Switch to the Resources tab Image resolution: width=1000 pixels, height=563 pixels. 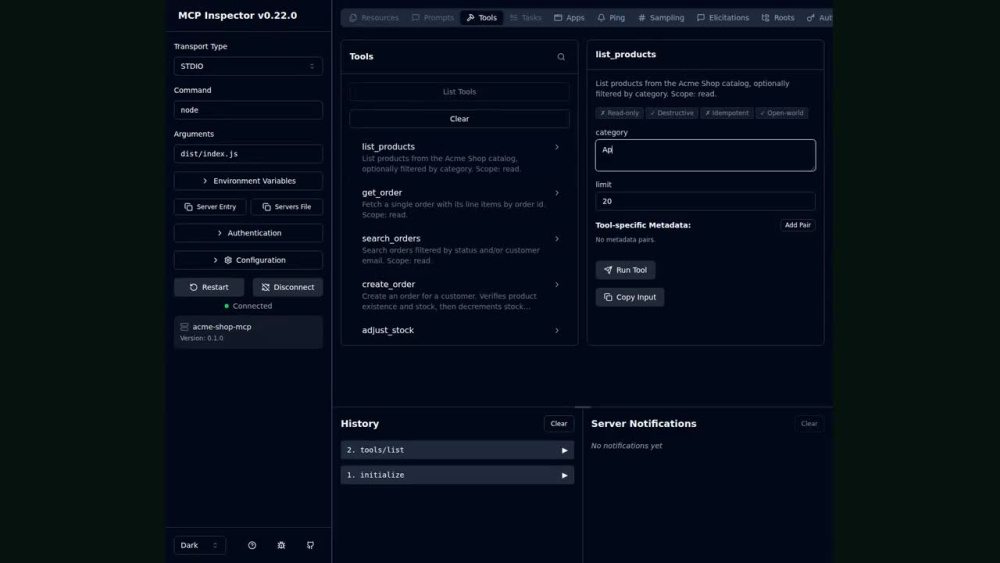pyautogui.click(x=374, y=18)
